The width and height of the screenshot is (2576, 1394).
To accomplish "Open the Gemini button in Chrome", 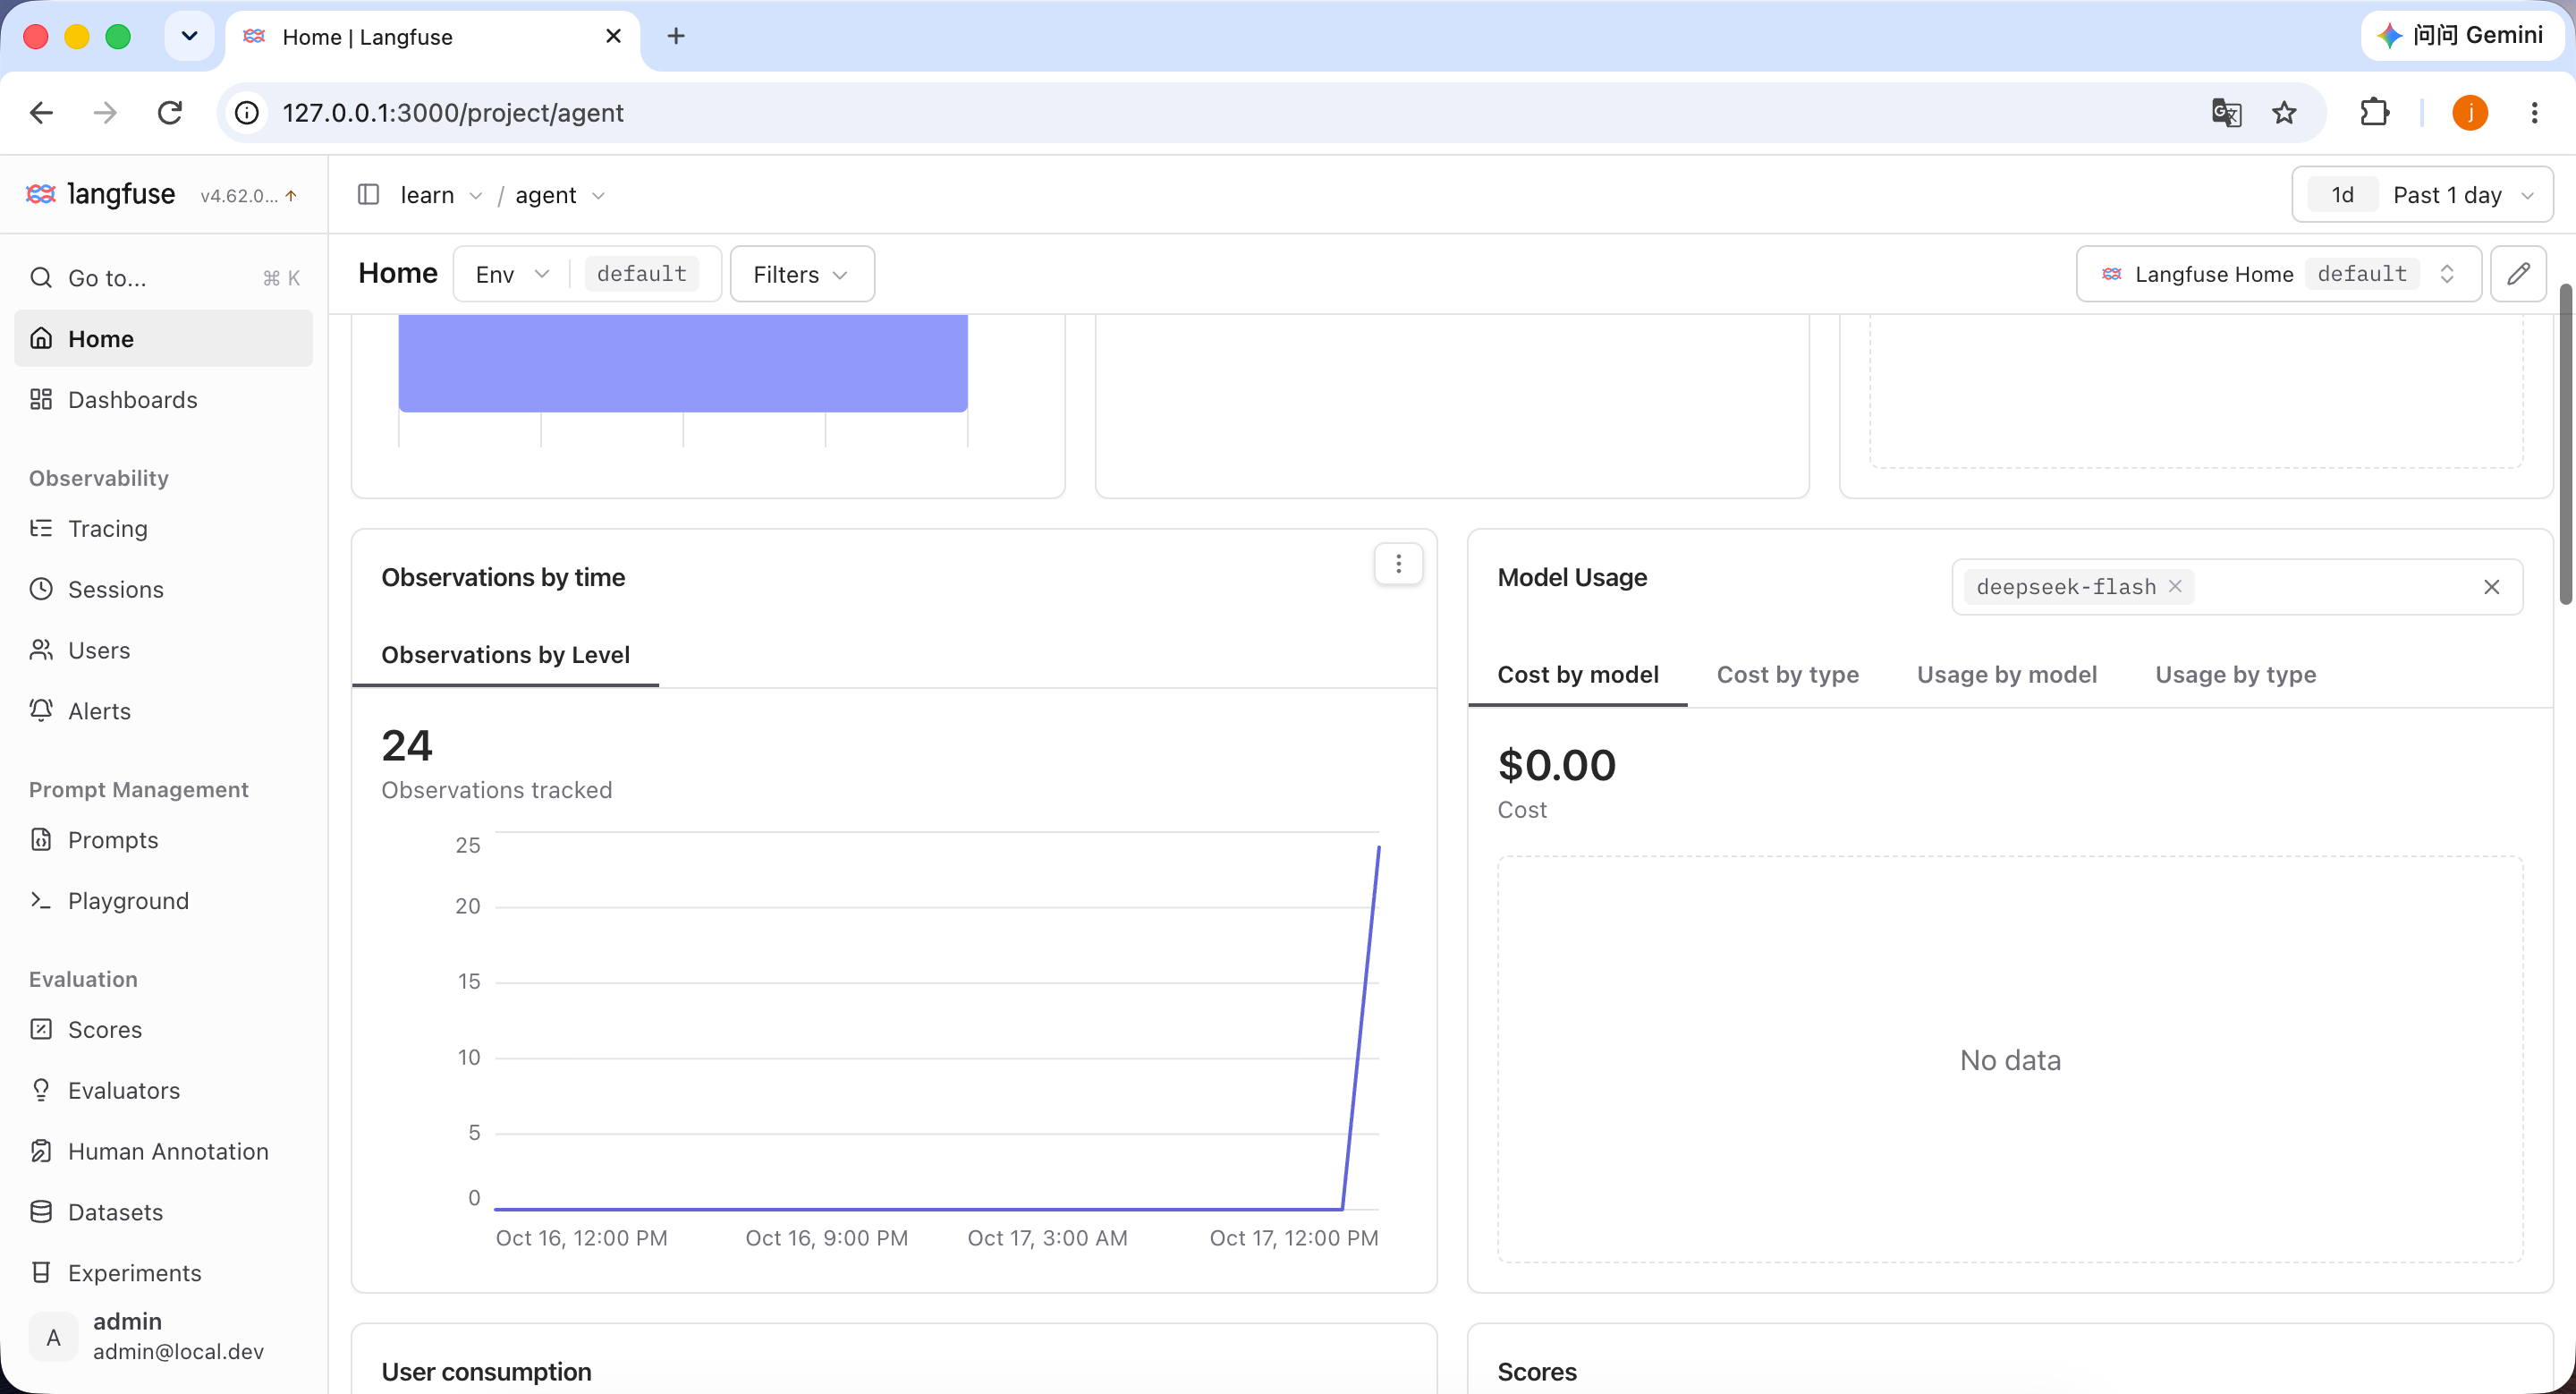I will point(2461,36).
